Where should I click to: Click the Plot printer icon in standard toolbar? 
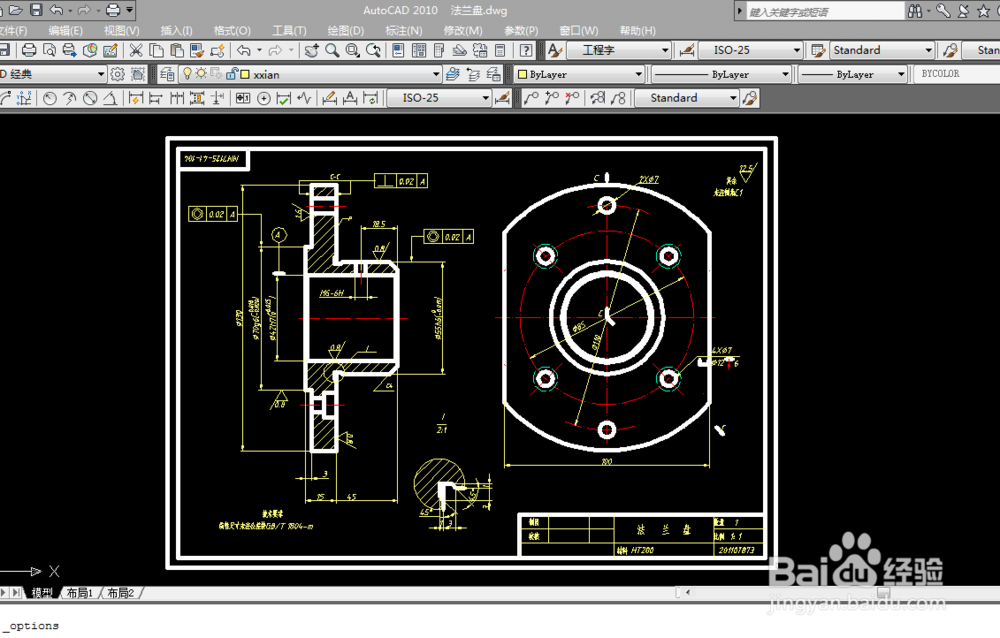[29, 50]
